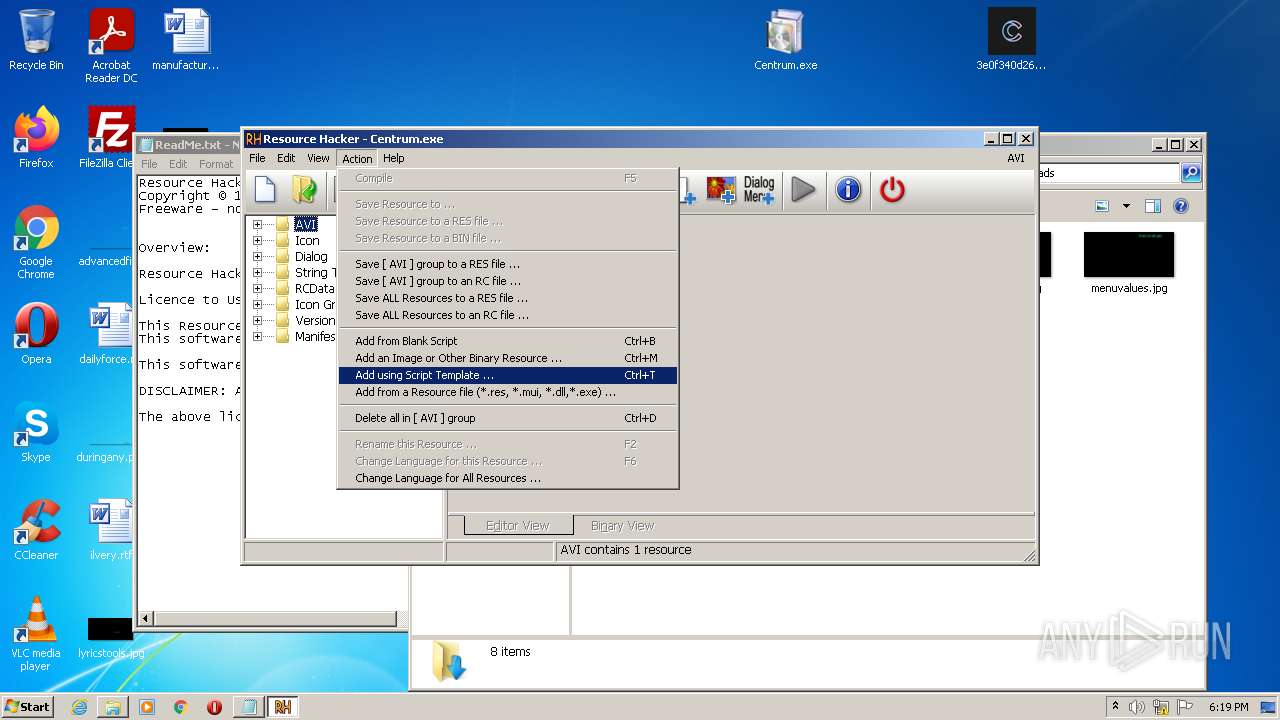Switch to Editor View tab
Viewport: 1280px width, 720px height.
[x=517, y=525]
